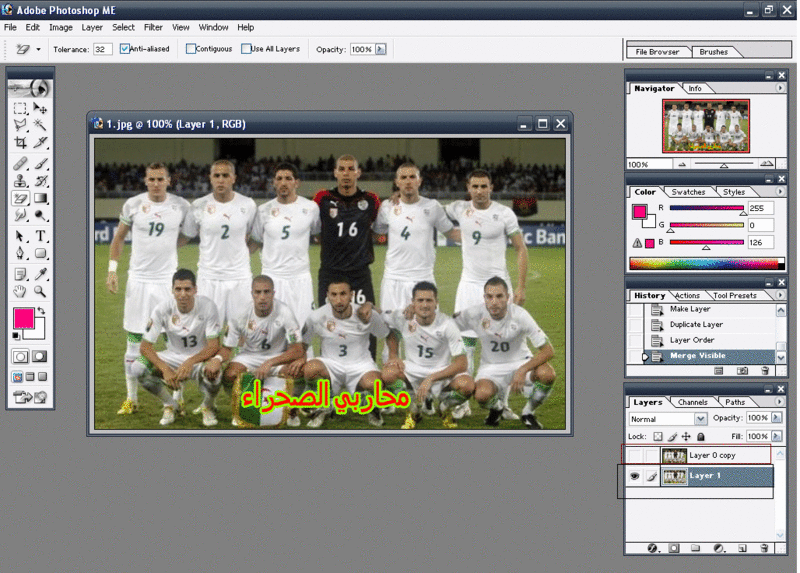The image size is (800, 573).
Task: Select the Clone Stamp tool
Action: click(20, 181)
